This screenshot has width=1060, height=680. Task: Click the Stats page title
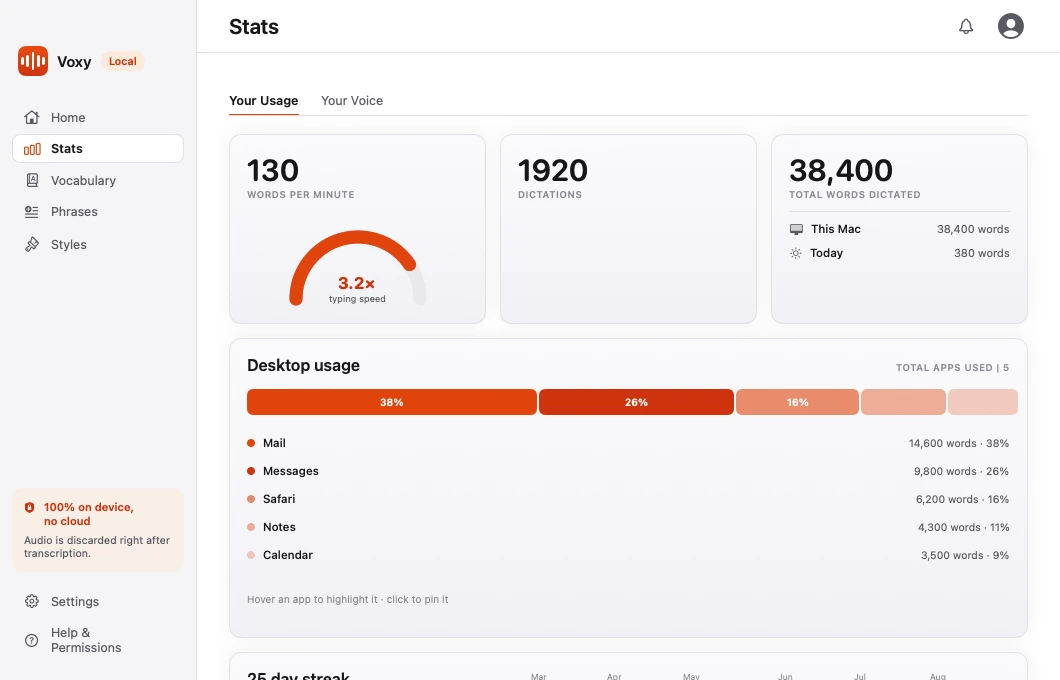point(254,27)
